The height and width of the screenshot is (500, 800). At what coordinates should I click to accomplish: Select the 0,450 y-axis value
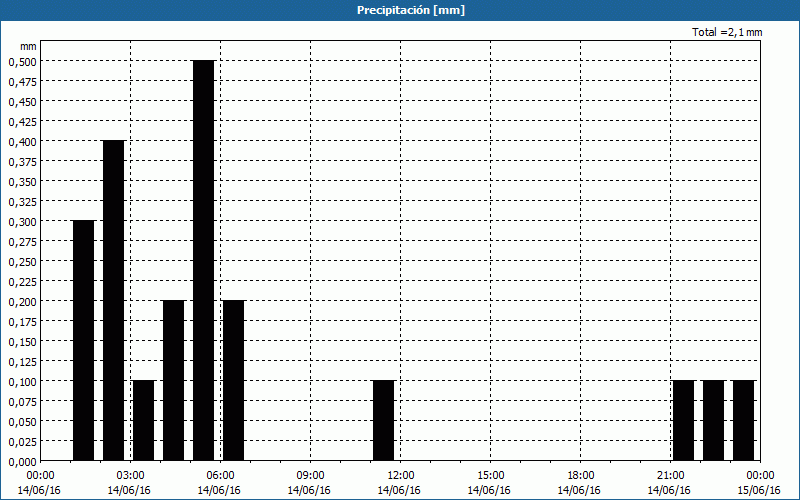pos(22,102)
